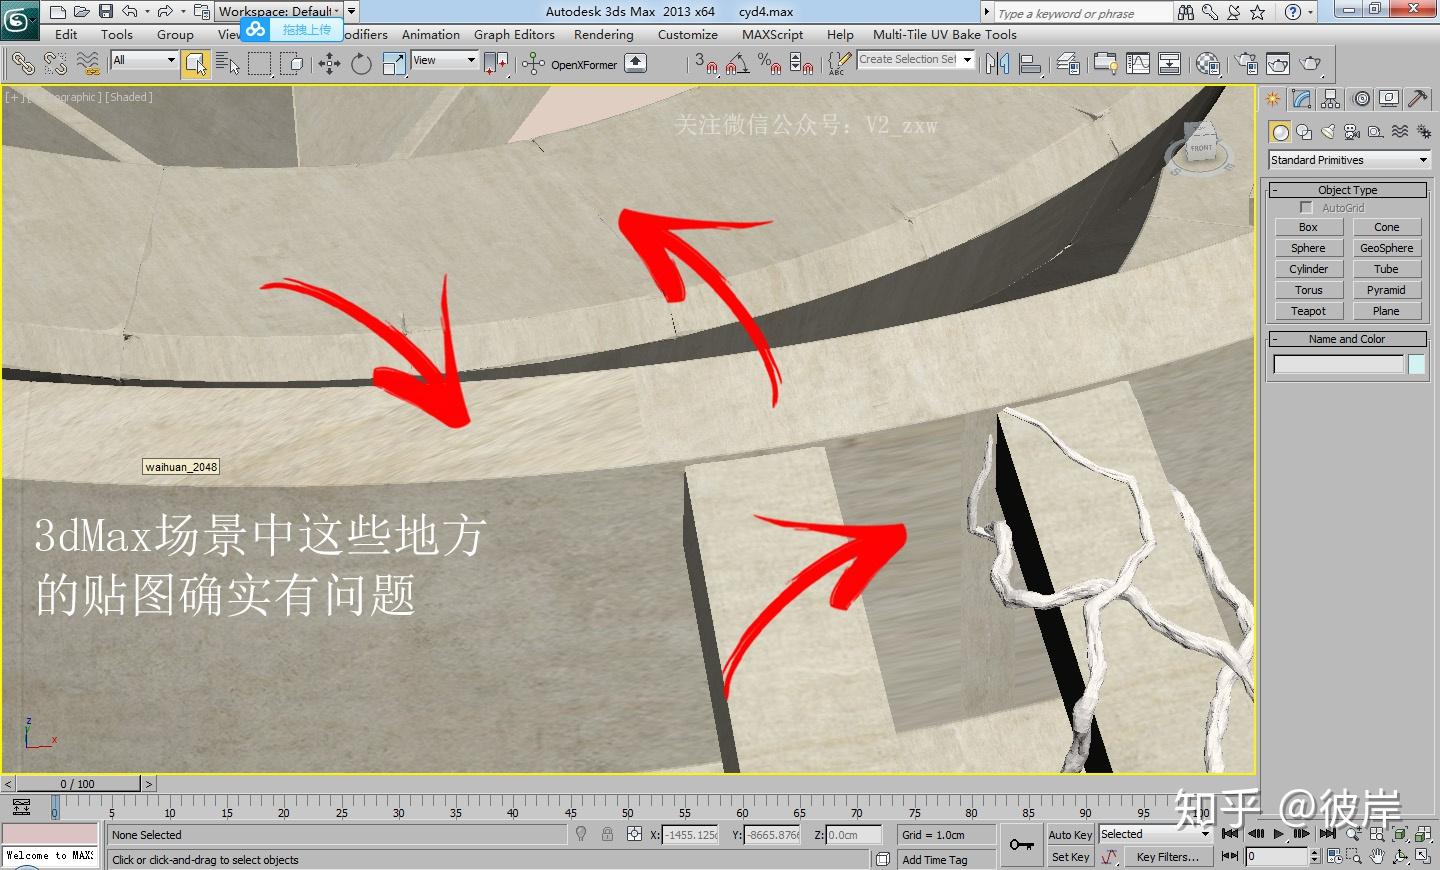Click the Open File icon
Image resolution: width=1440 pixels, height=870 pixels.
click(81, 12)
